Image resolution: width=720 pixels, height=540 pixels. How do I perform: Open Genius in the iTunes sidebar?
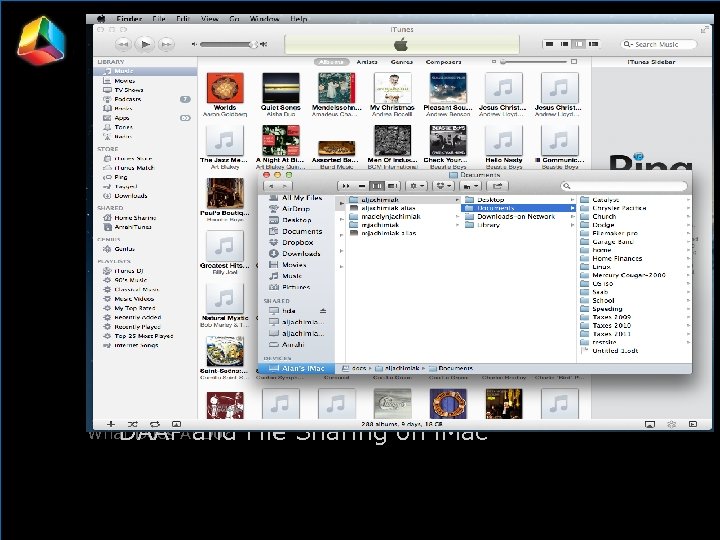[145, 249]
